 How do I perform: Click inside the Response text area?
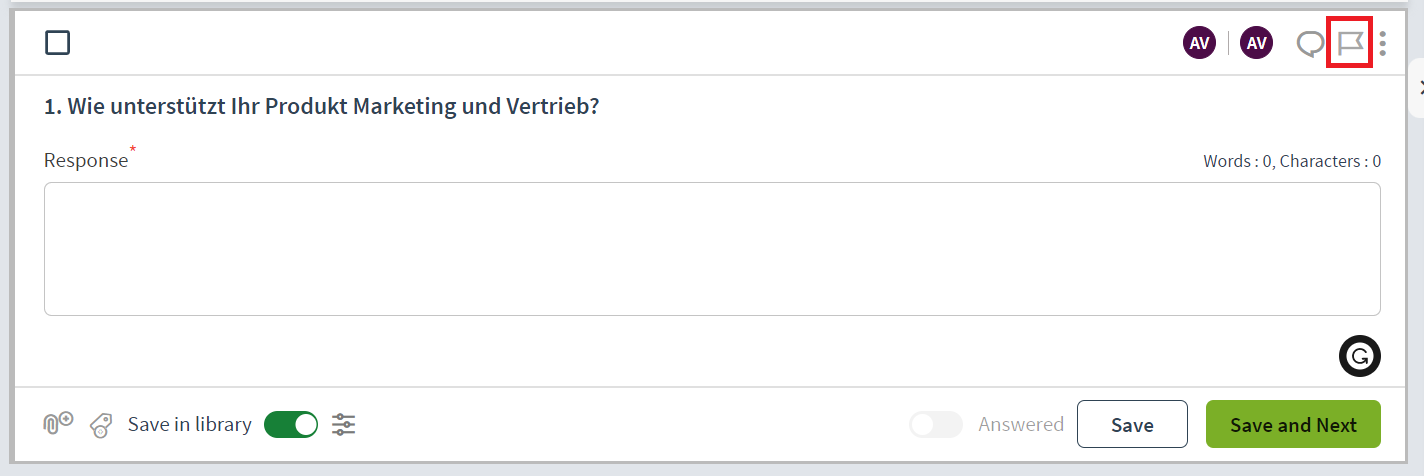pyautogui.click(x=712, y=249)
